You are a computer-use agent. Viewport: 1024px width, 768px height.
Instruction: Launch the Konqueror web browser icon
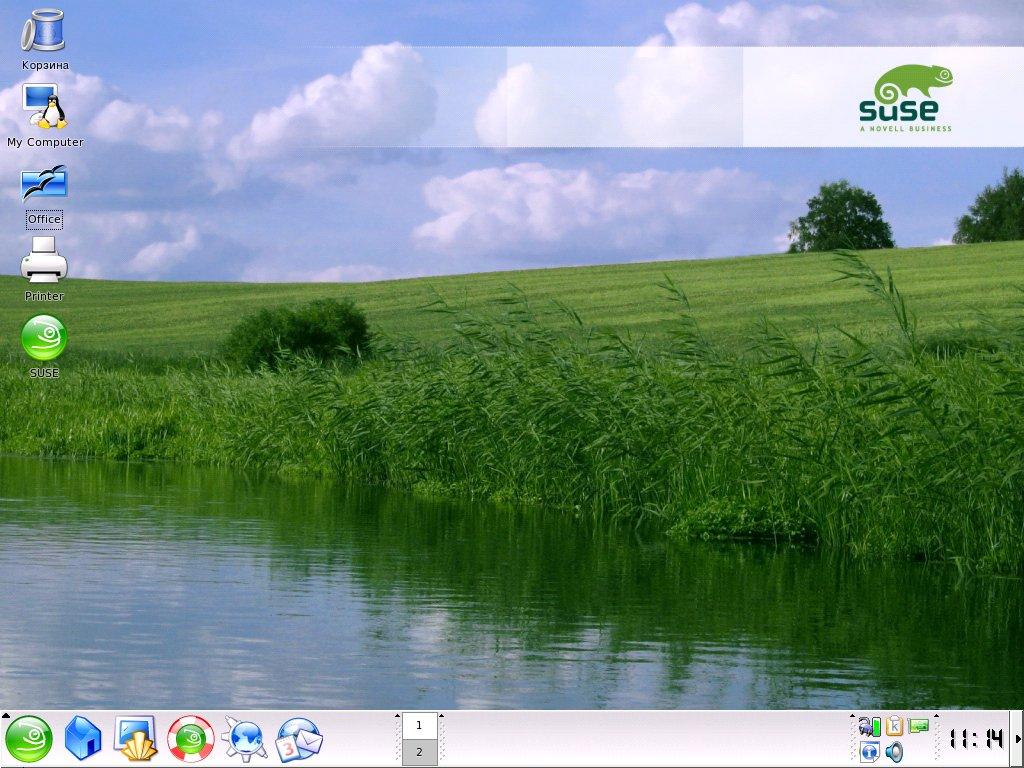click(245, 739)
